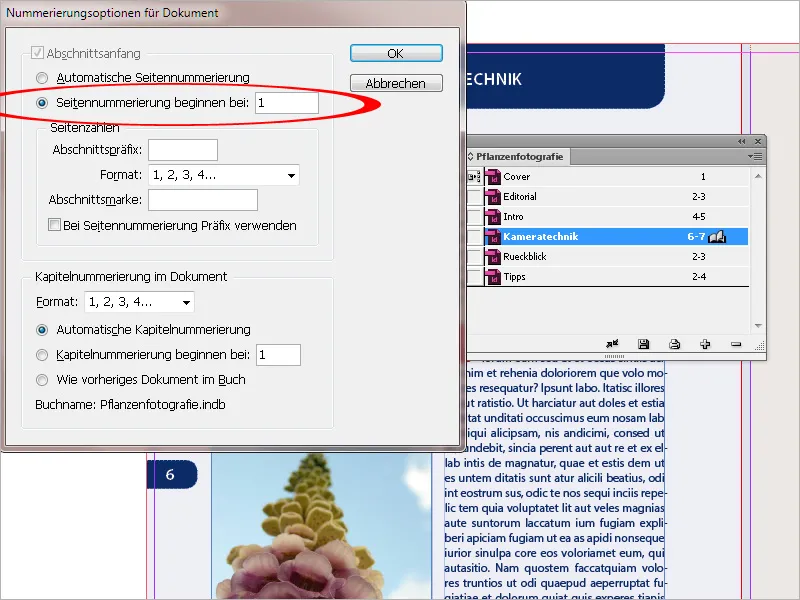Screen dimensions: 800x600
Task: Select the Rueckblick document row
Action: tap(608, 257)
